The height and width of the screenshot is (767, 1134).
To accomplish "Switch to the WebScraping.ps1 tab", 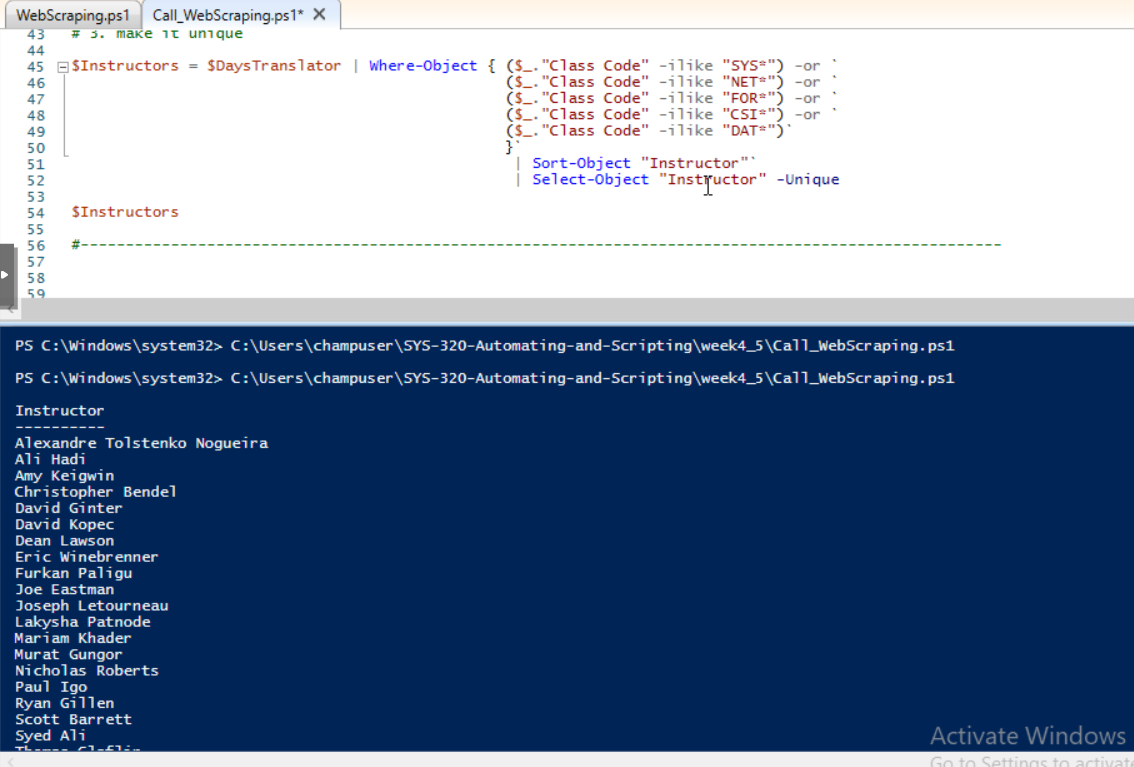I will [x=72, y=15].
